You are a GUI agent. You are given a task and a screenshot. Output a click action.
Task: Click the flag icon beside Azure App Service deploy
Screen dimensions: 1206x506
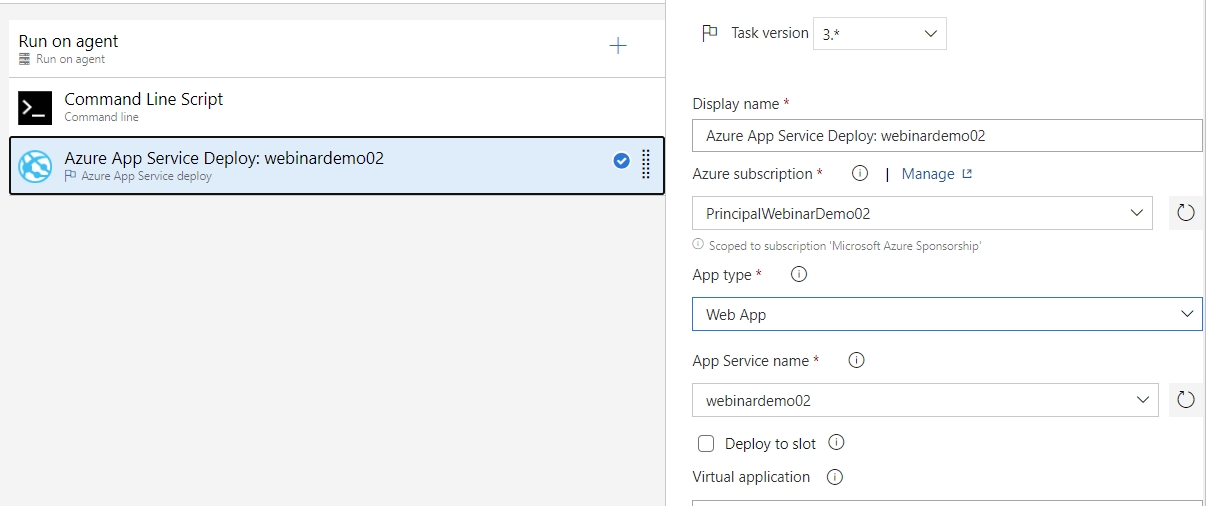[x=70, y=176]
